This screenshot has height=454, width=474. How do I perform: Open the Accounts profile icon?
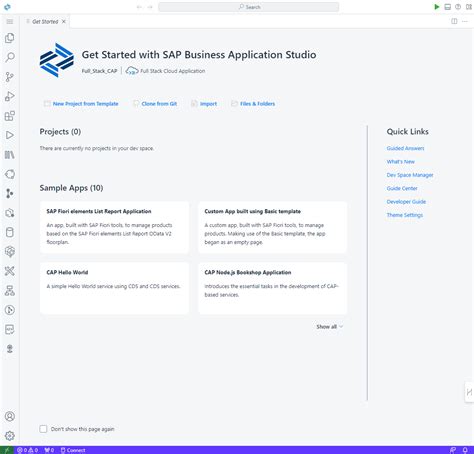click(x=10, y=416)
